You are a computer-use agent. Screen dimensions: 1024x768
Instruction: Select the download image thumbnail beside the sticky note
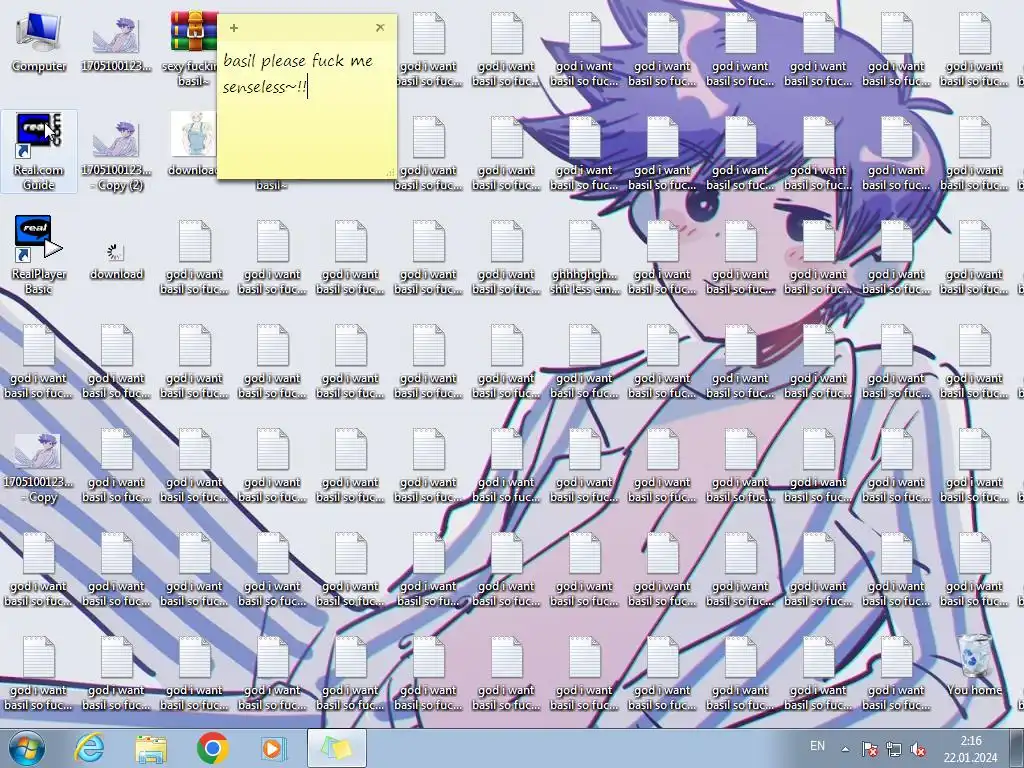coord(193,144)
